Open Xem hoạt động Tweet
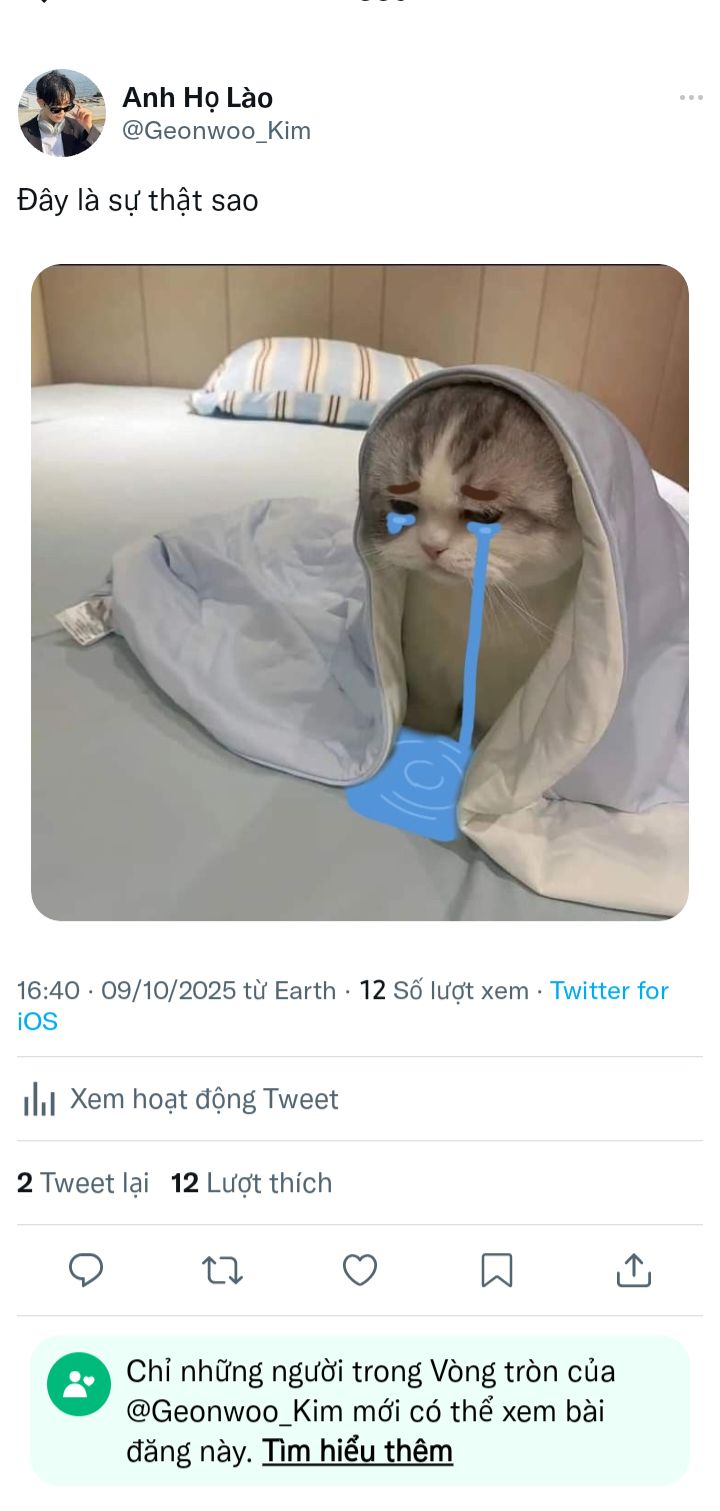This screenshot has width=720, height=1511. [x=204, y=1099]
